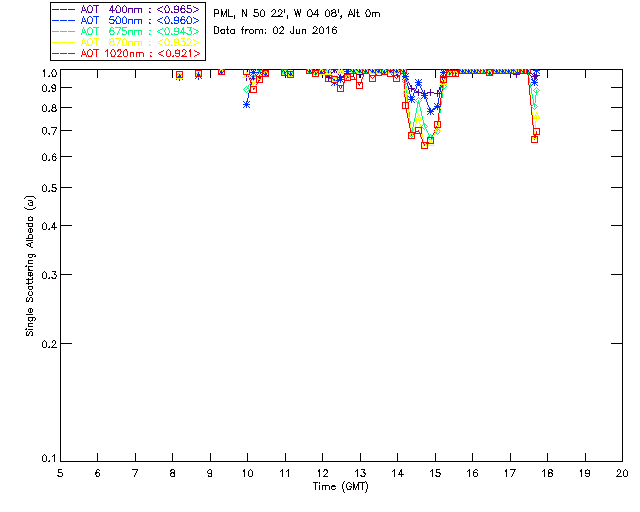The image size is (640, 512).
Task: Click the 0.3 y-axis tick label
Action: (49, 275)
